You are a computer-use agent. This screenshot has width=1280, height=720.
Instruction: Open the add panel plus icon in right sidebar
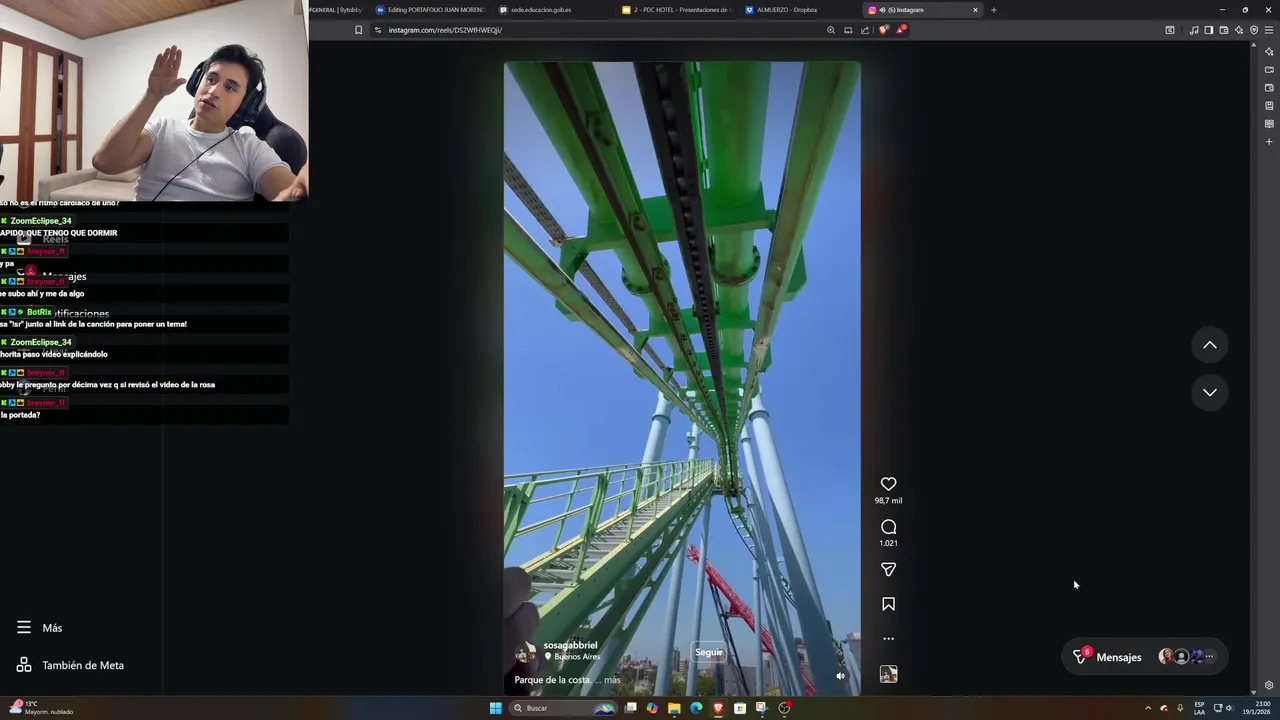(1269, 142)
